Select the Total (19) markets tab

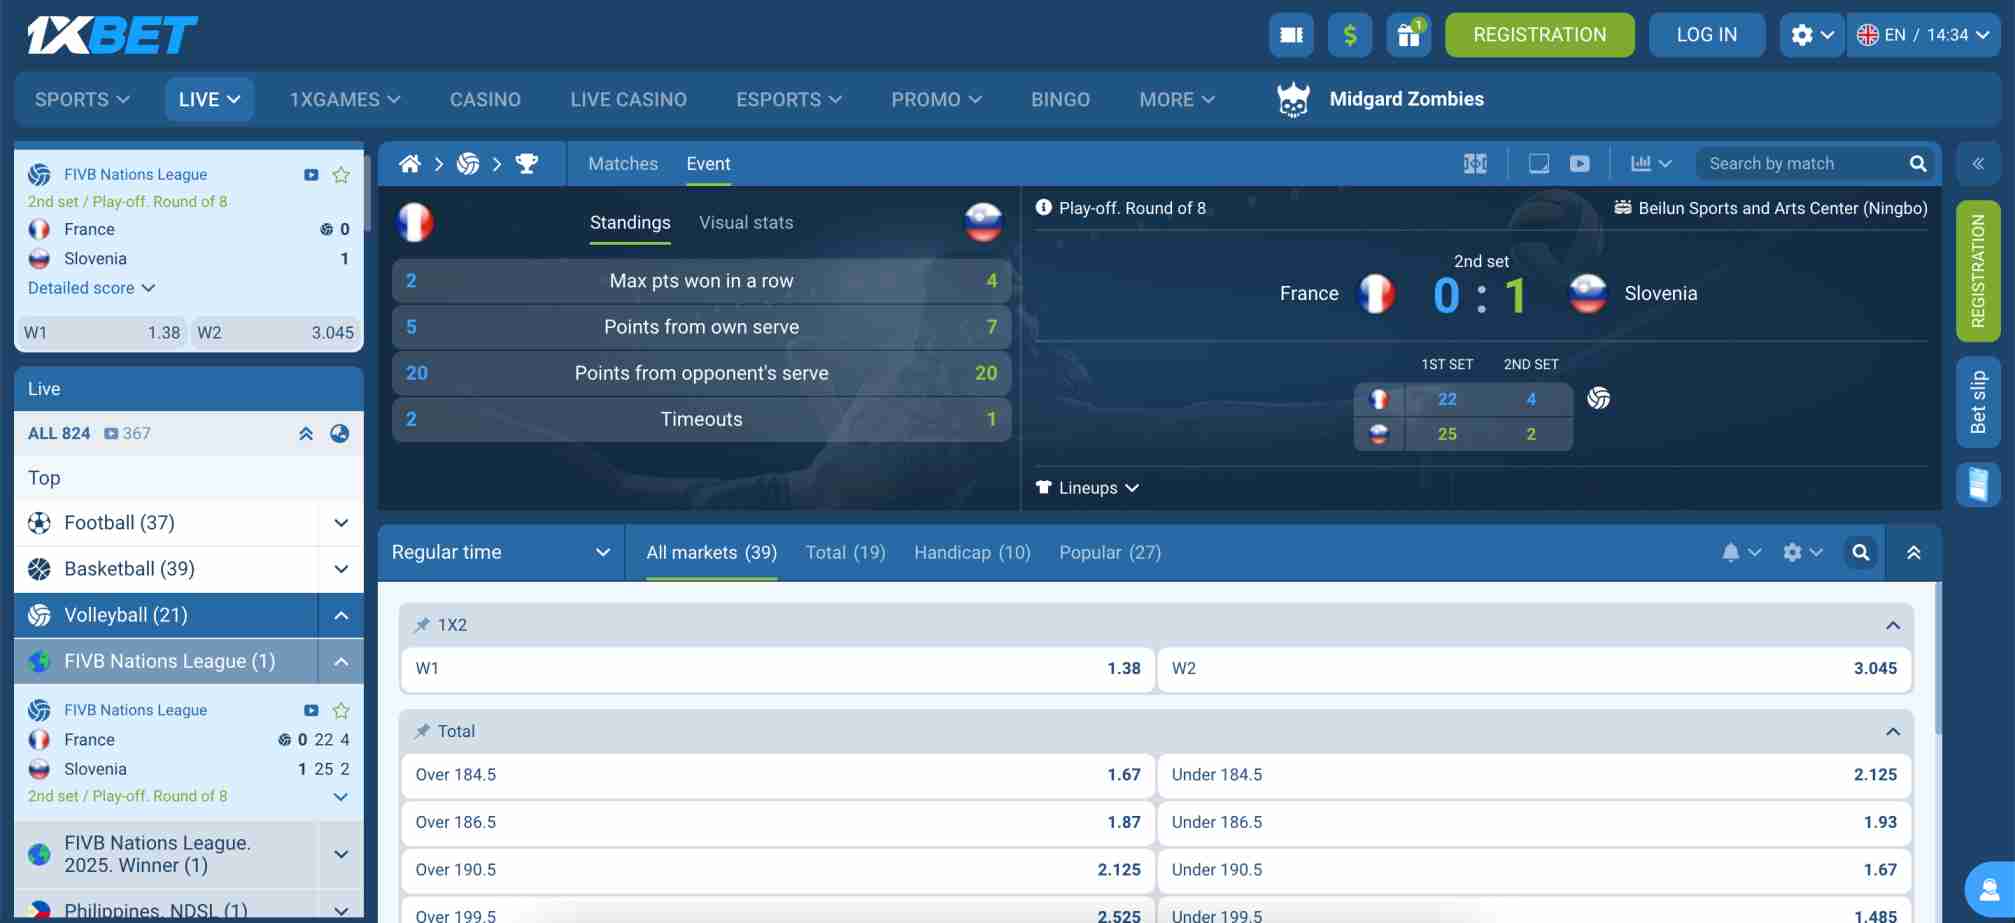tap(845, 553)
